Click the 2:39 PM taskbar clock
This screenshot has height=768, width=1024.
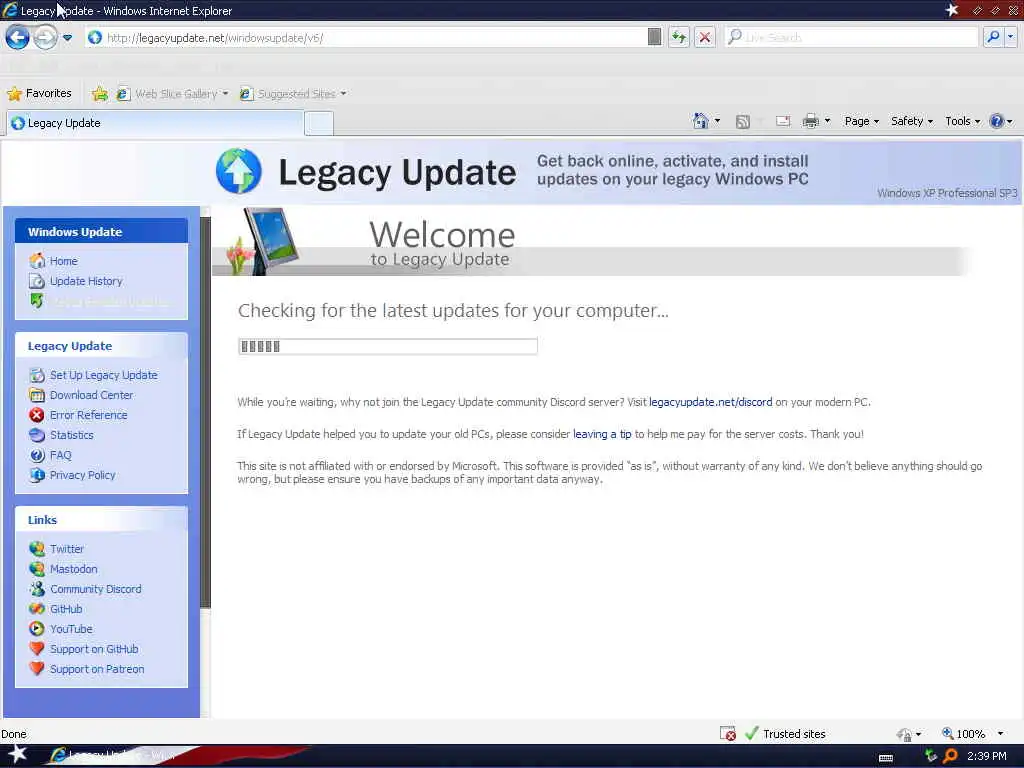(x=987, y=756)
